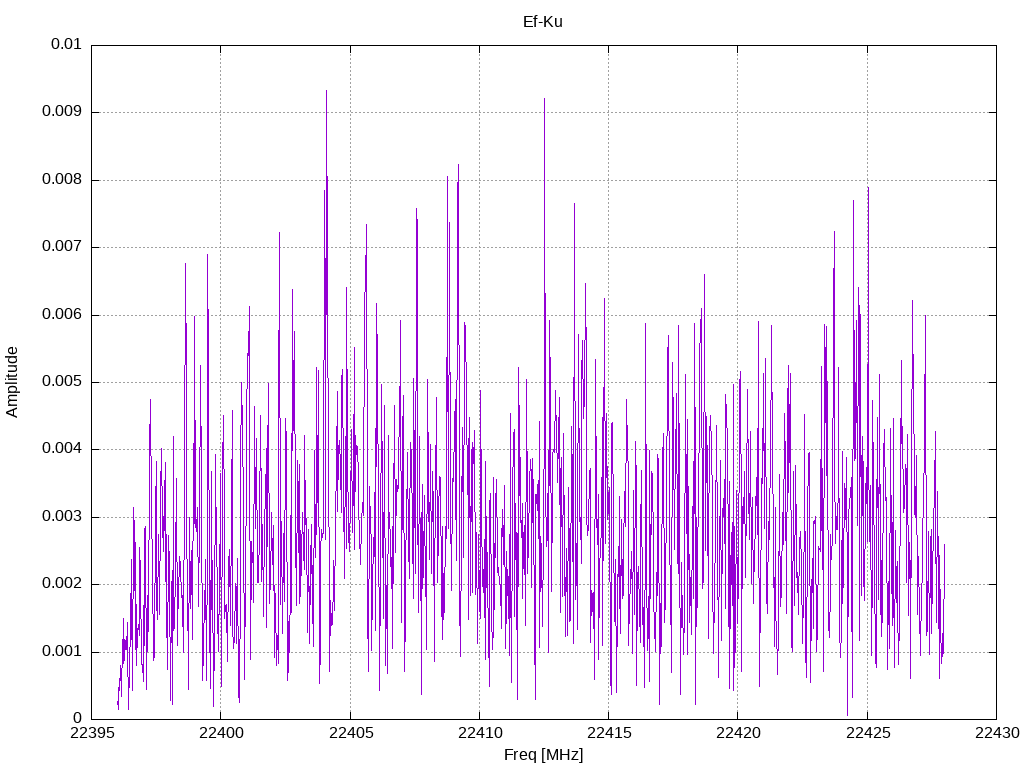Click the x-axis tick label 22410

point(480,733)
